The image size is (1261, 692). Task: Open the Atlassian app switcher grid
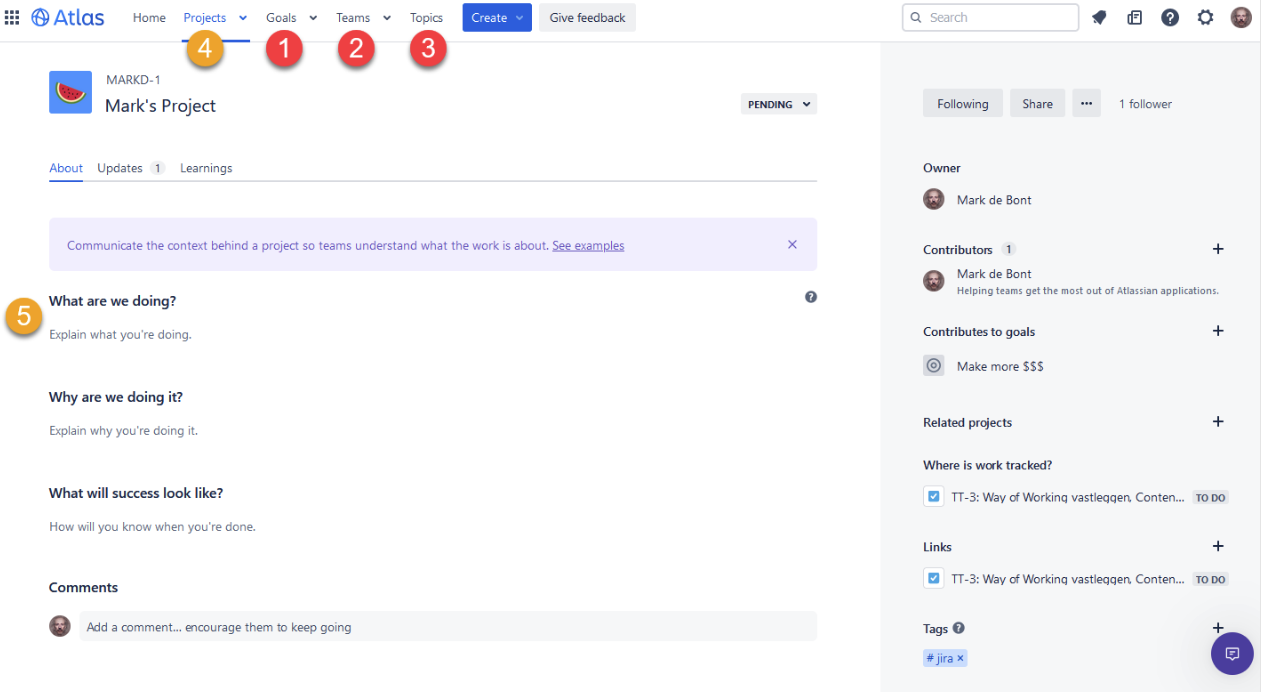pyautogui.click(x=11, y=17)
